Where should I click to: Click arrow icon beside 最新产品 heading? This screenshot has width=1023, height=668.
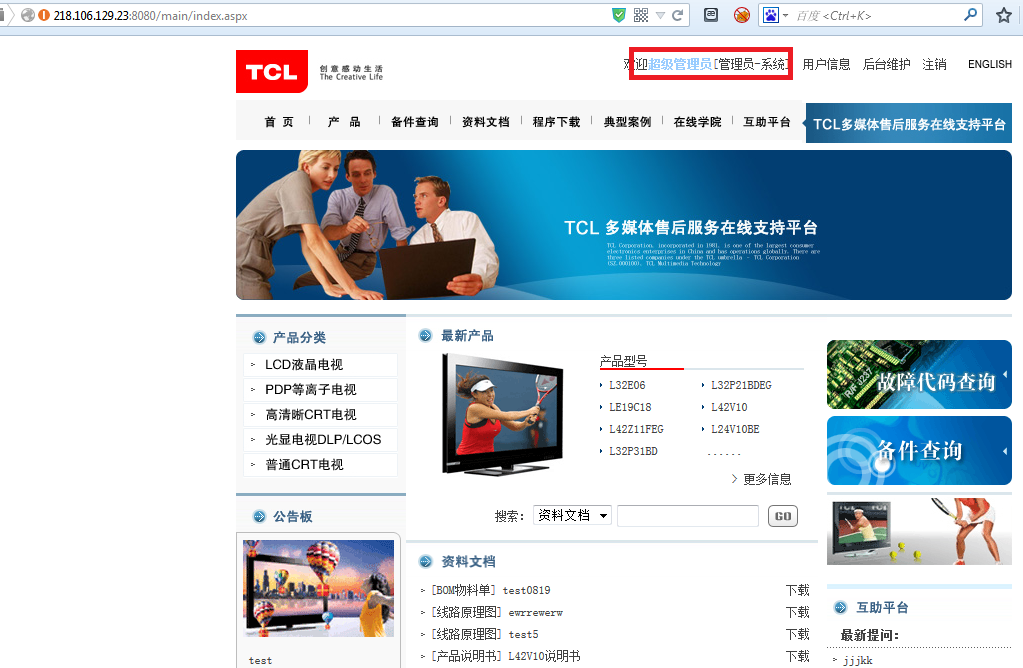coord(425,335)
